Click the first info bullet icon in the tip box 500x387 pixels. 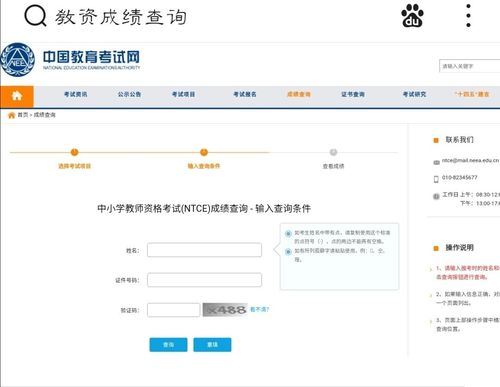pos(288,233)
